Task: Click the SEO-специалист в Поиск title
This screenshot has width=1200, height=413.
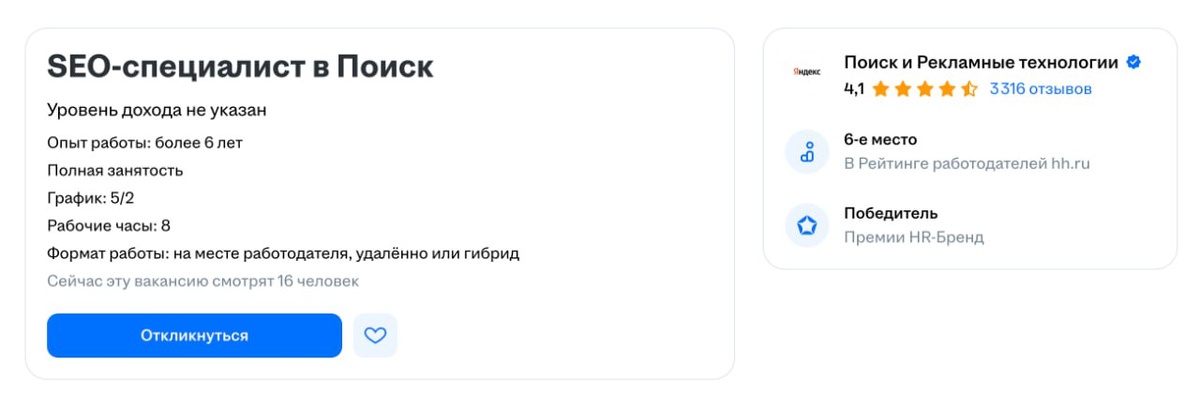Action: pos(240,67)
